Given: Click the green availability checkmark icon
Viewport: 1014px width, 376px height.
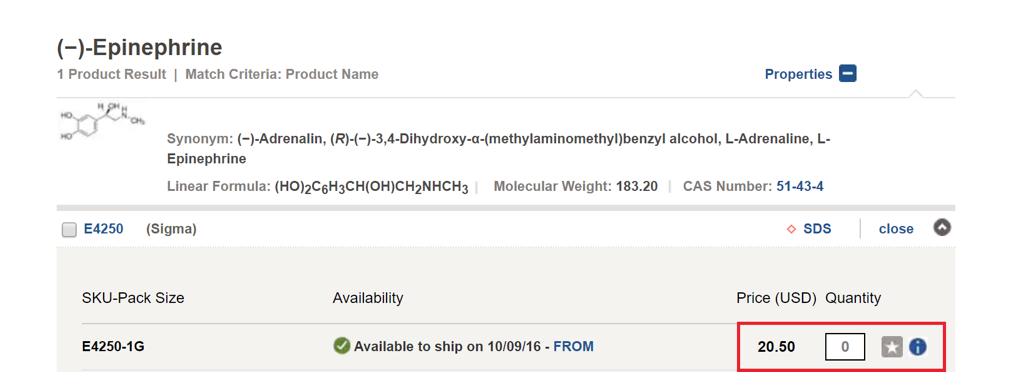Looking at the screenshot, I should (341, 346).
